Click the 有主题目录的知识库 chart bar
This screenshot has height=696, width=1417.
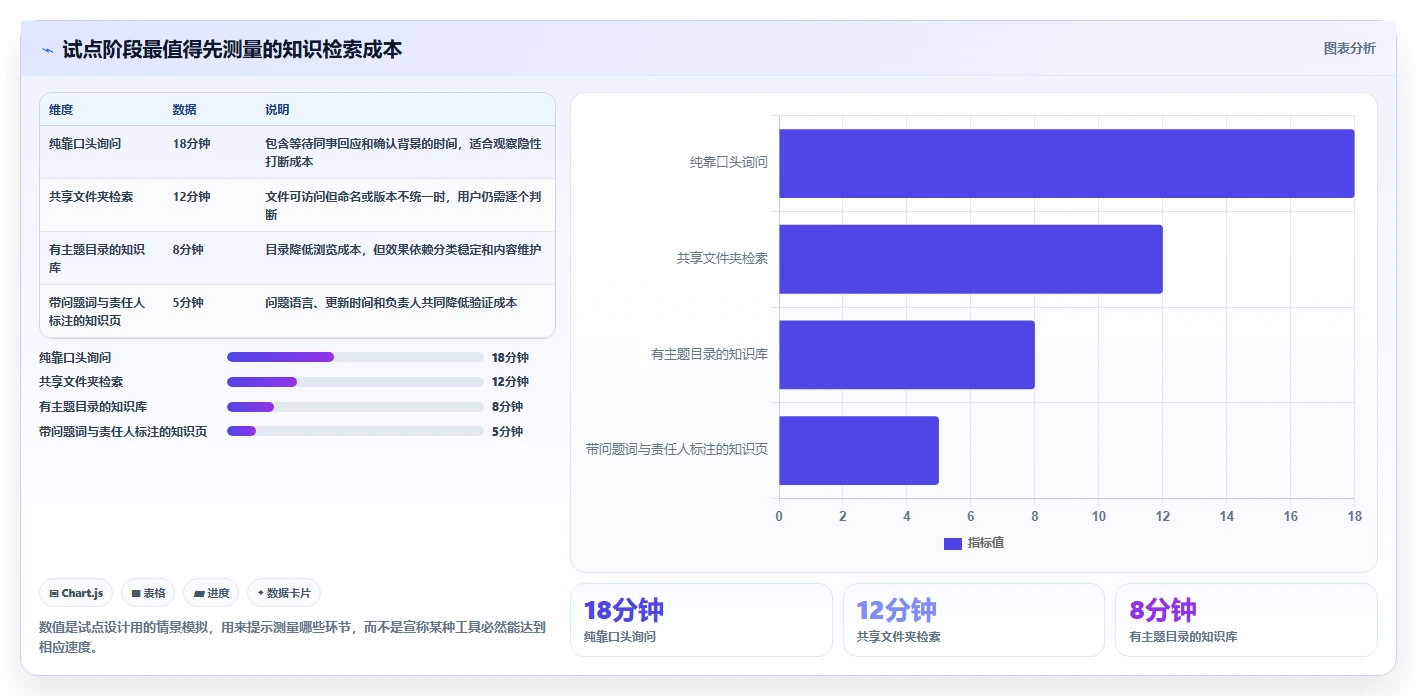(907, 355)
